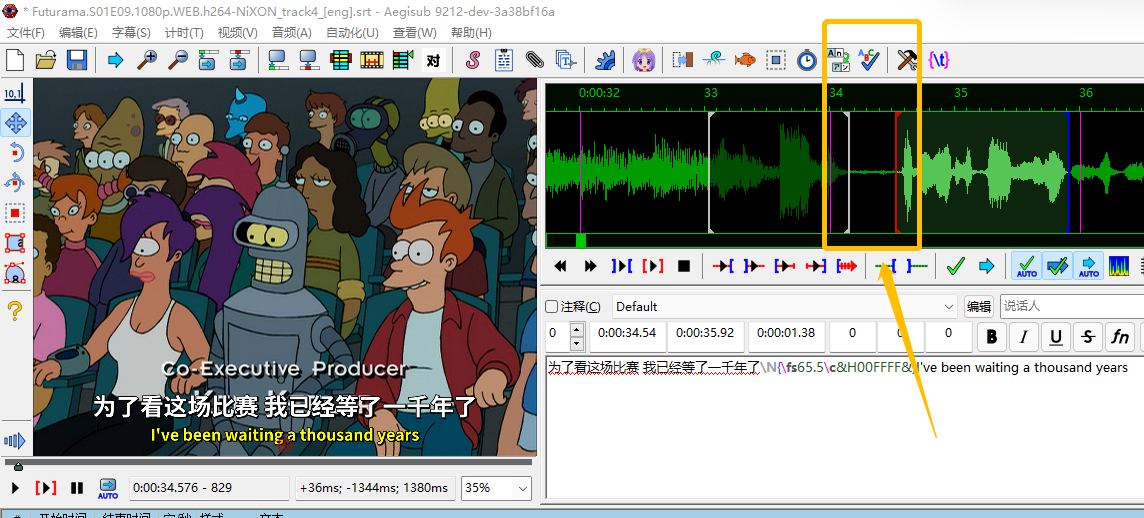Select the rotate-on-Z-axis visual tool
This screenshot has width=1144, height=518.
tap(15, 153)
